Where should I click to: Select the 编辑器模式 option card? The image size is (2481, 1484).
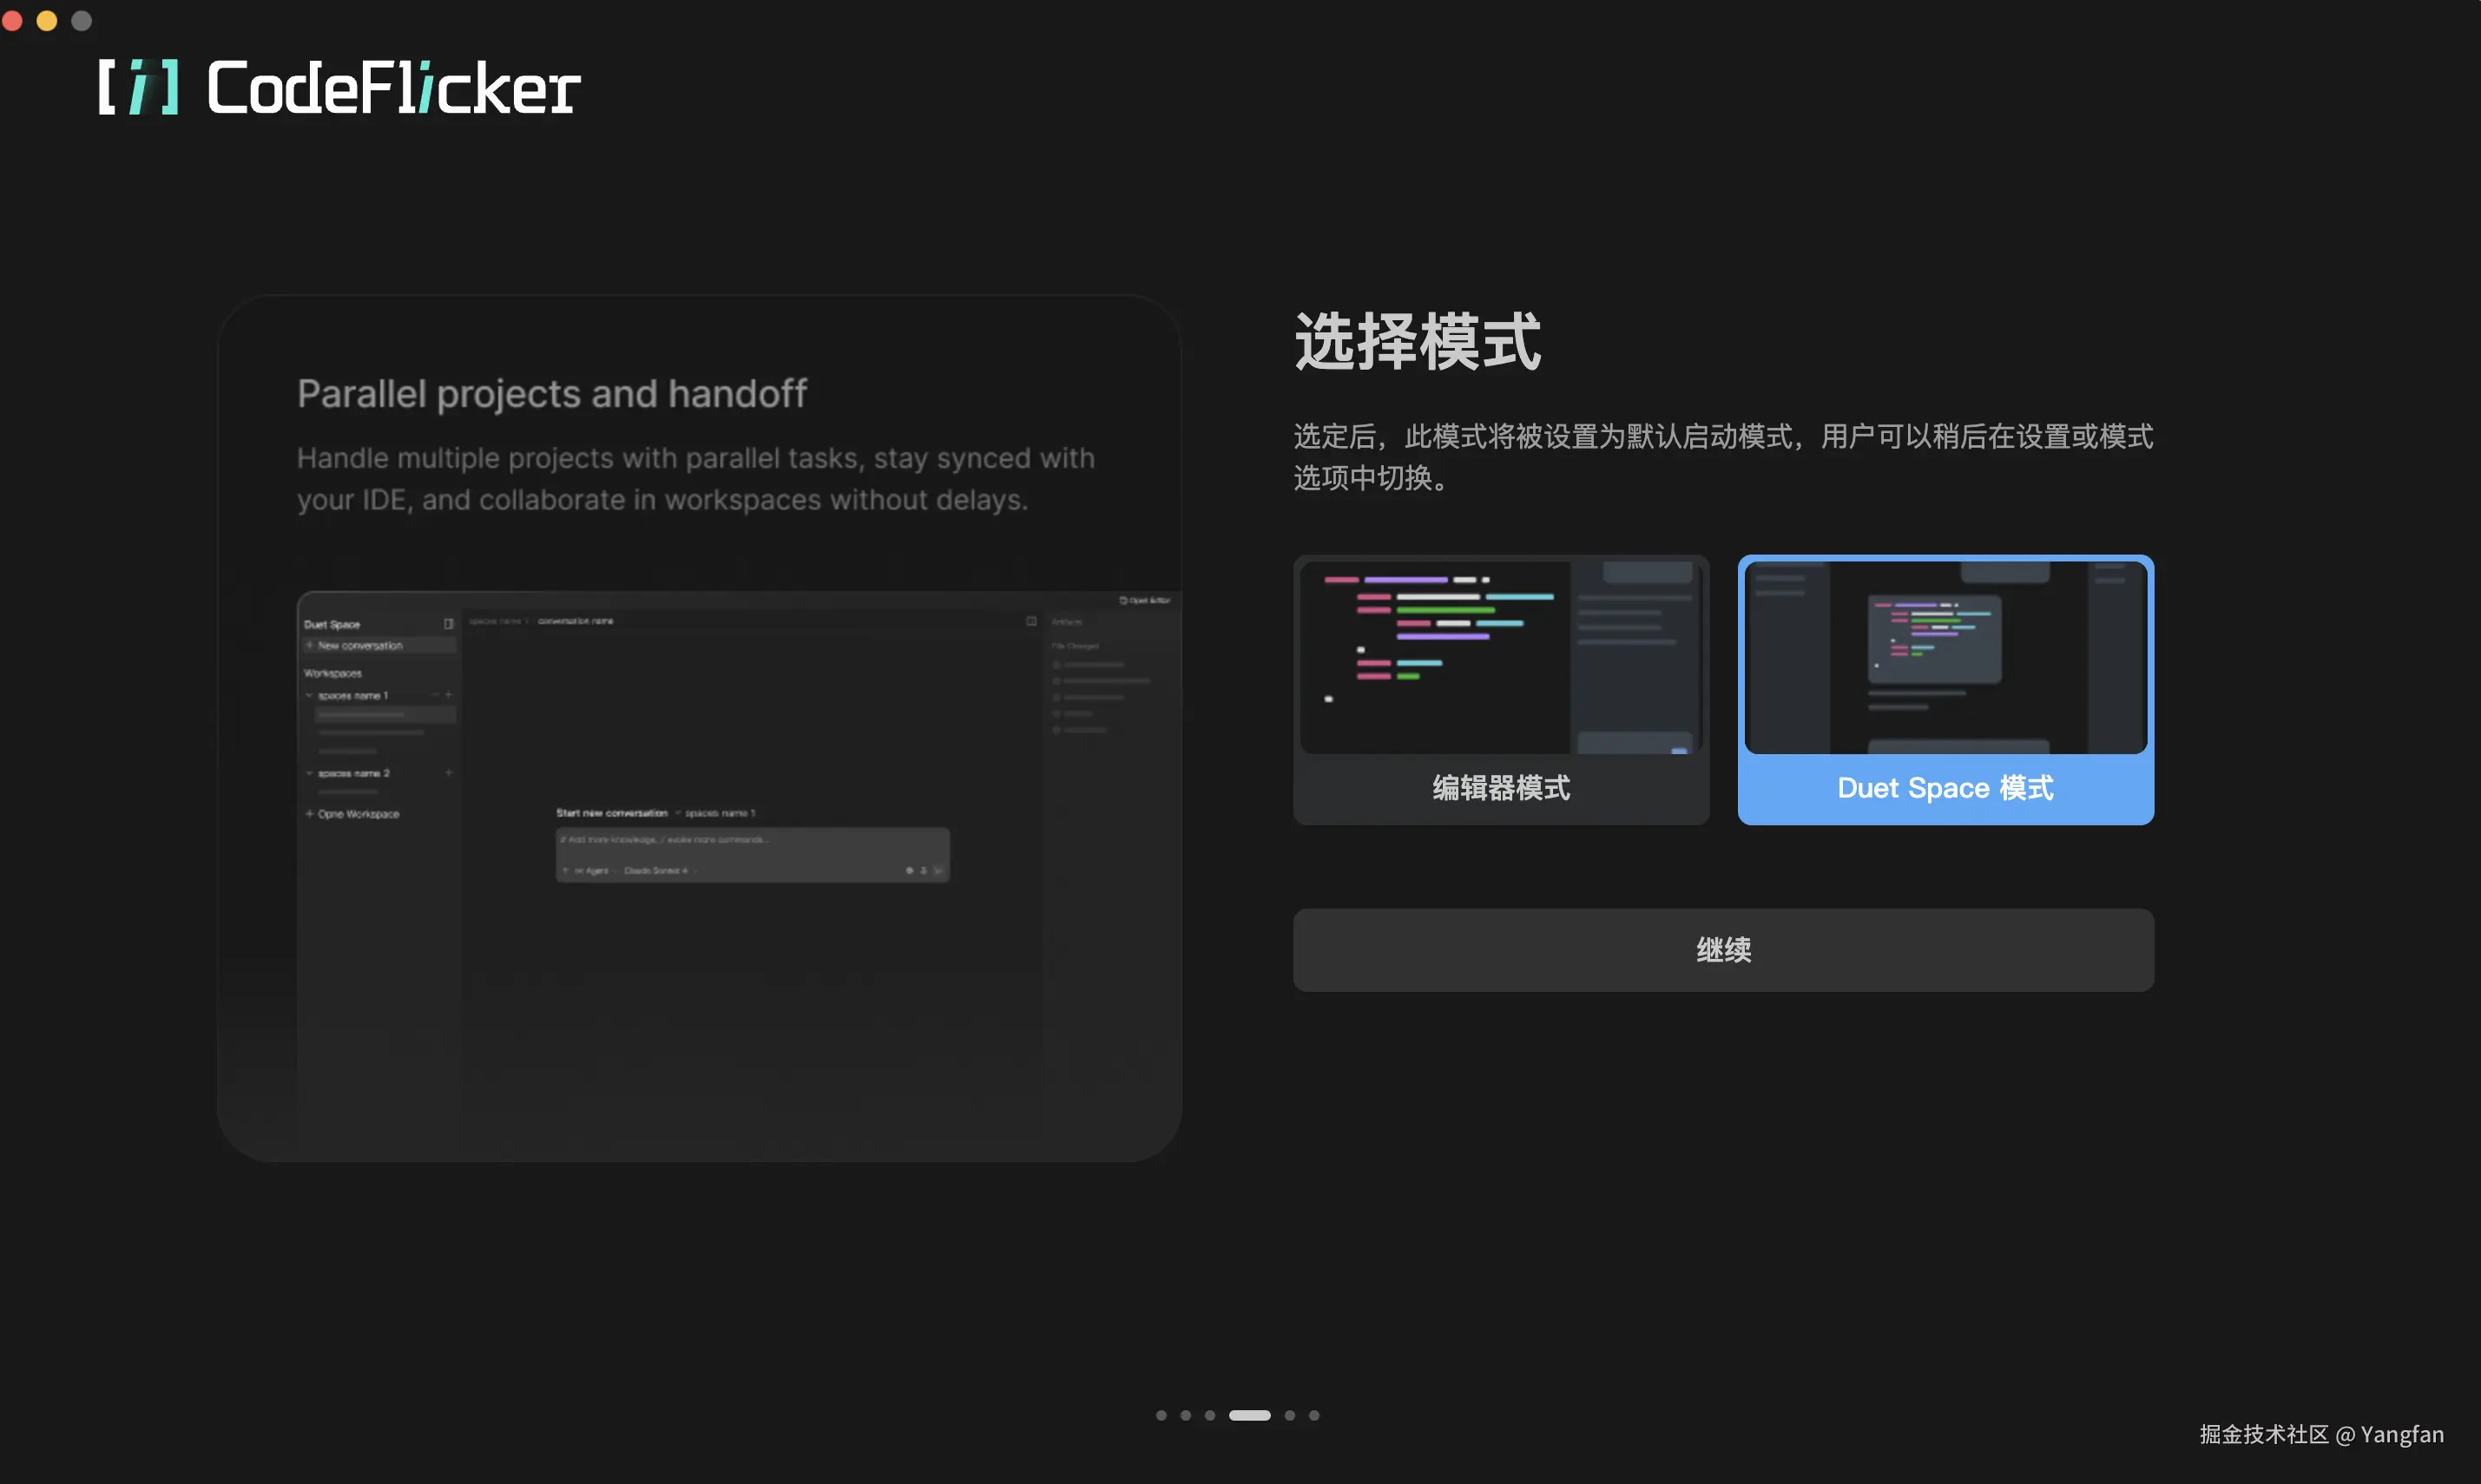1500,689
